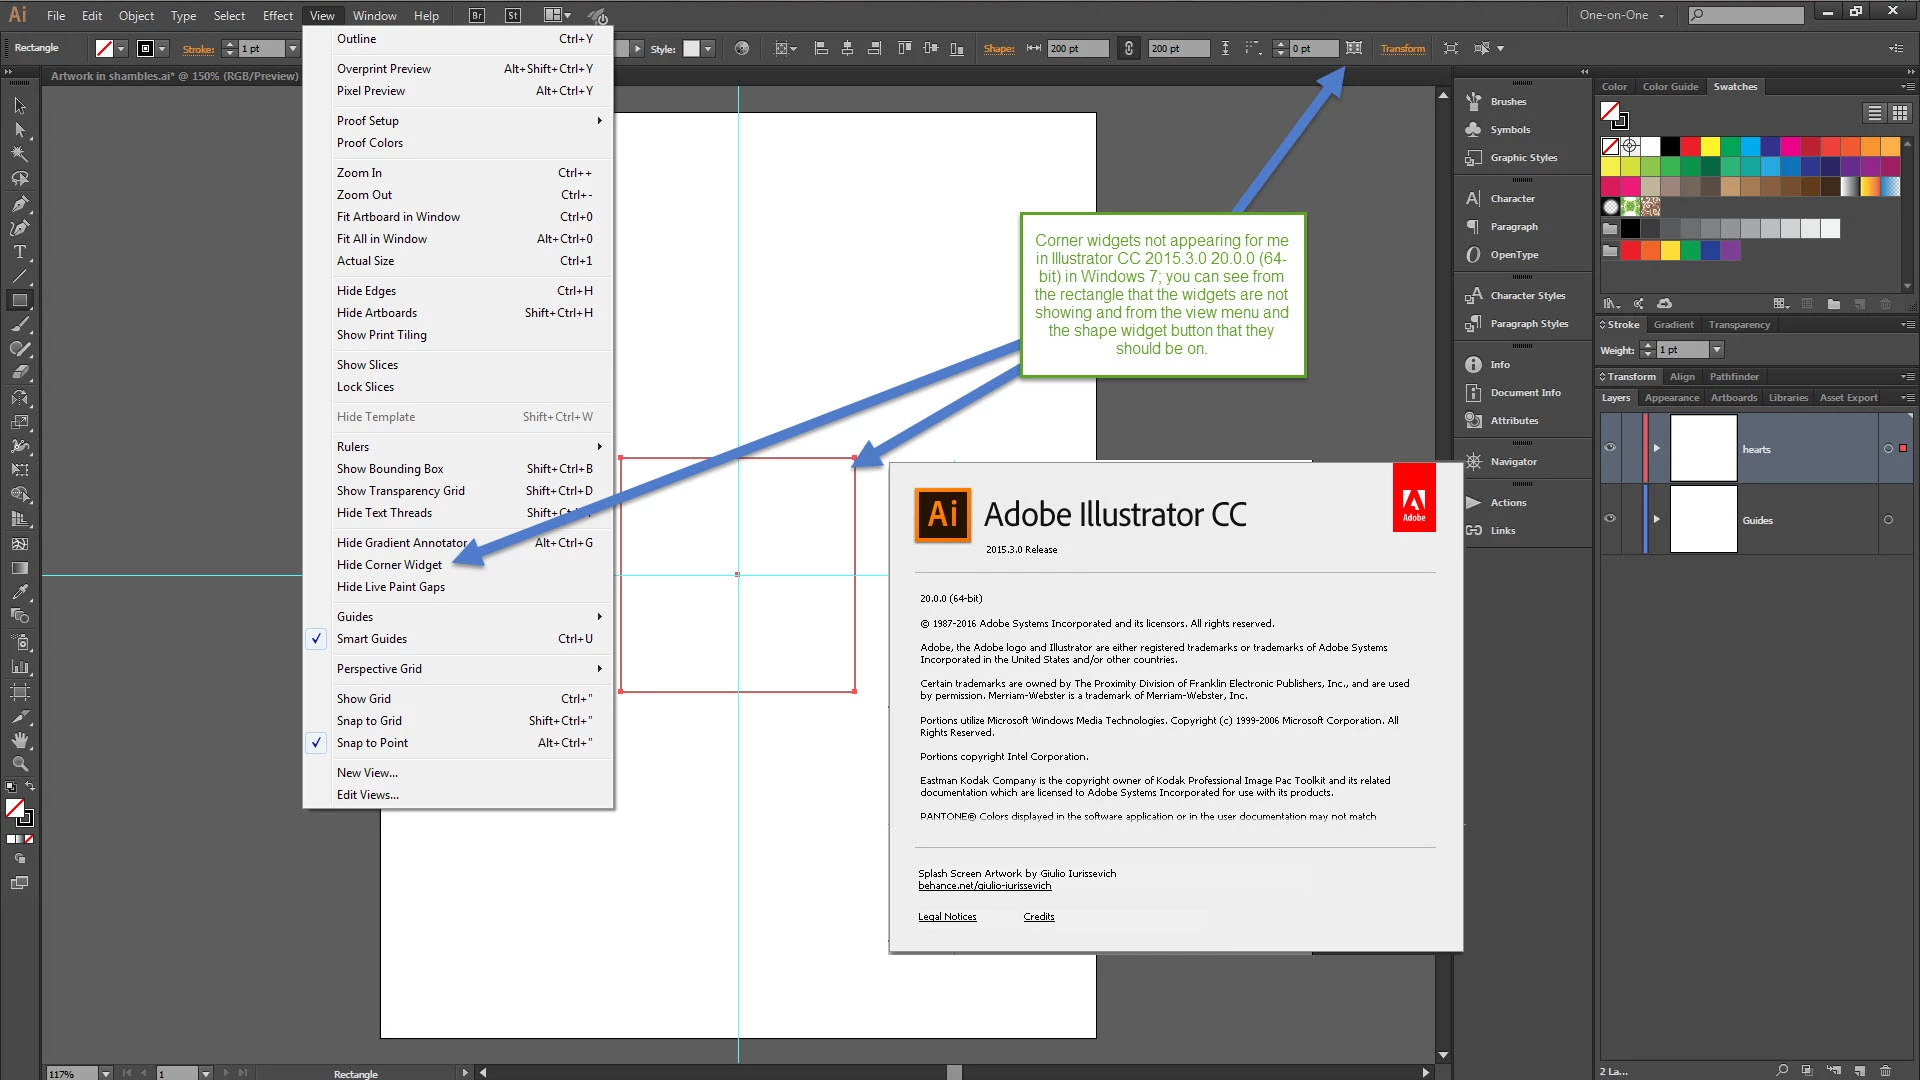The image size is (1920, 1080).
Task: Select the Pen tool
Action: (x=19, y=203)
